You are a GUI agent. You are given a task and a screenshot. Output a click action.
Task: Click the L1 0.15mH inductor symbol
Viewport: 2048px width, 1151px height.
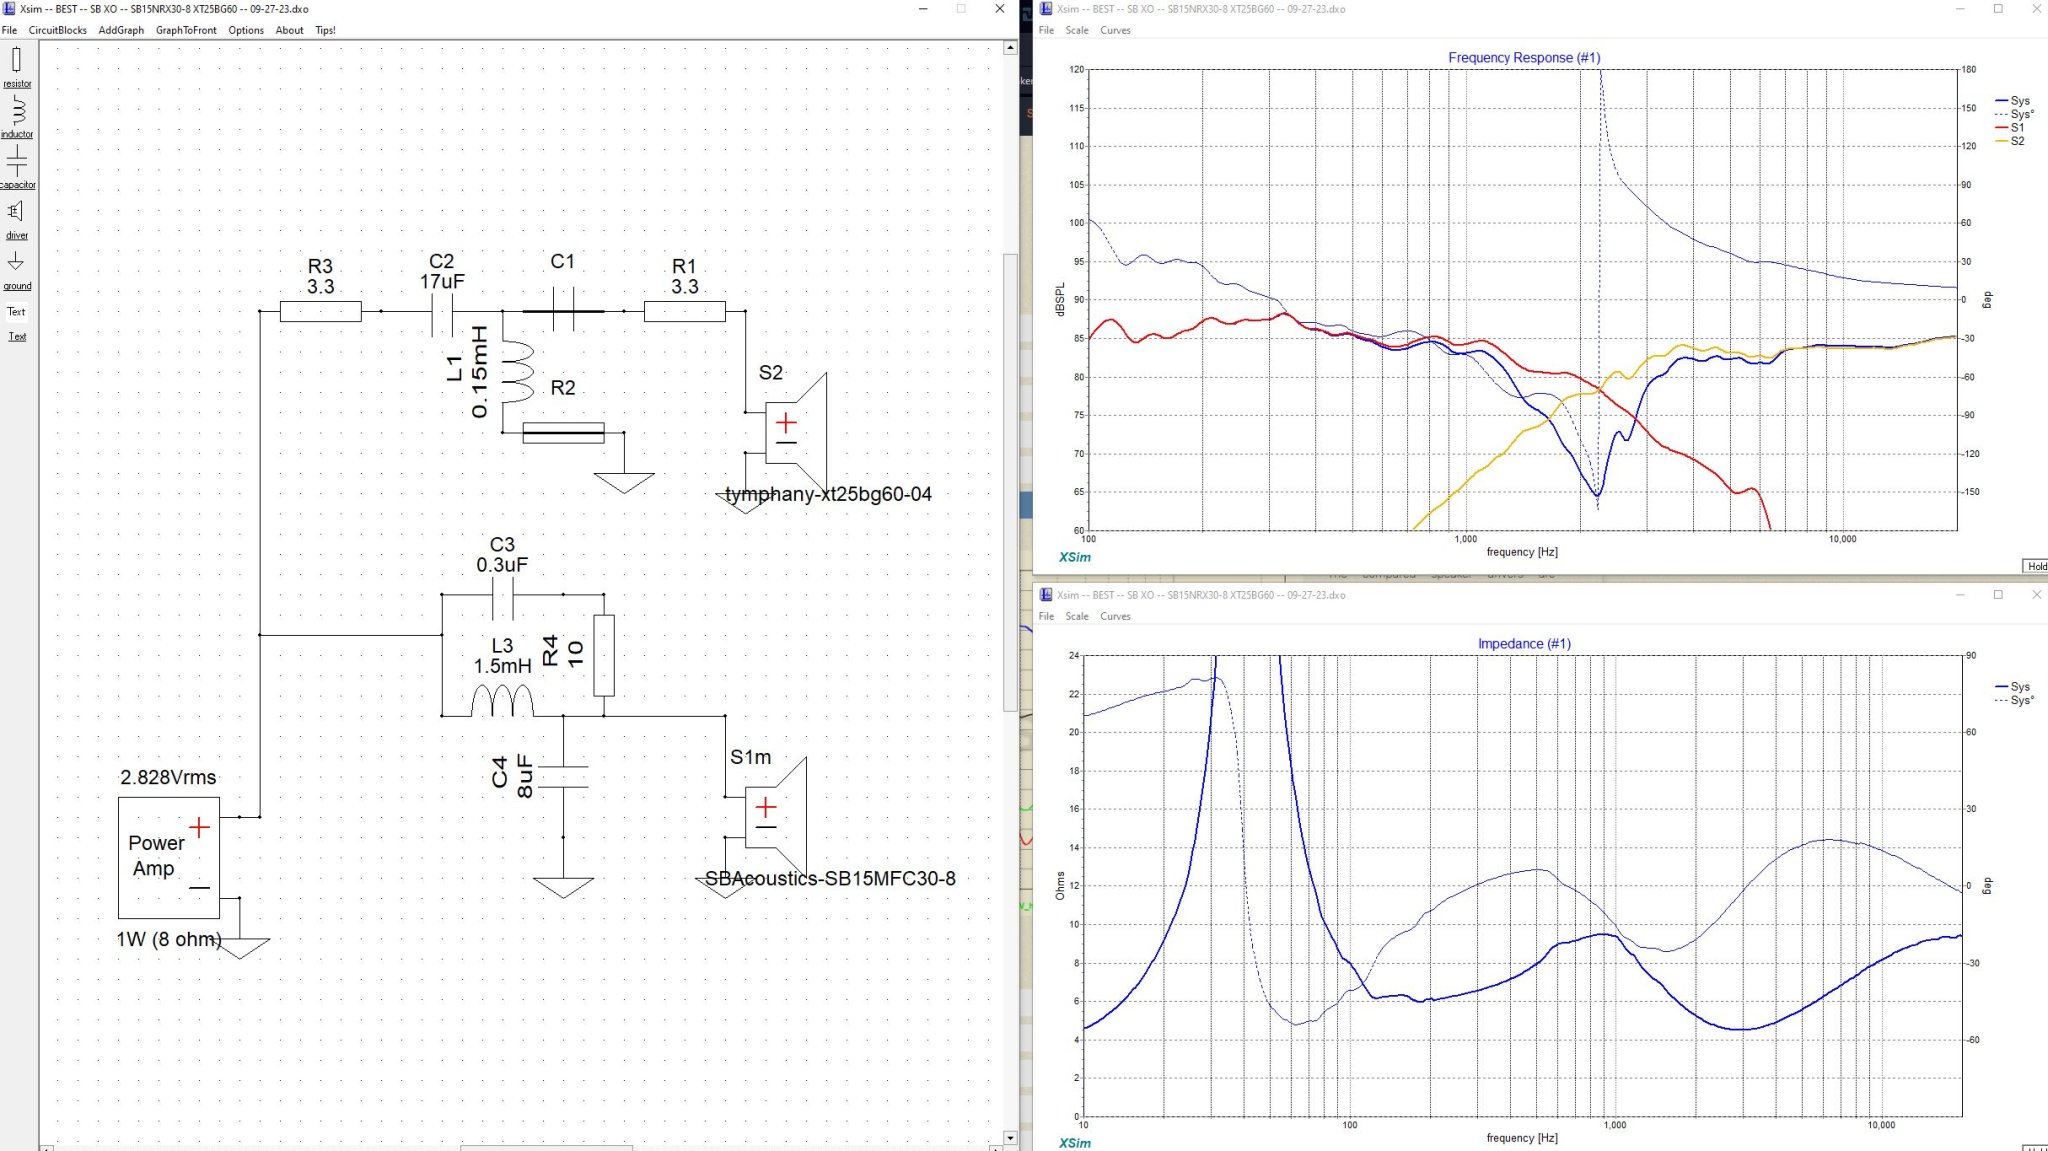(x=517, y=371)
